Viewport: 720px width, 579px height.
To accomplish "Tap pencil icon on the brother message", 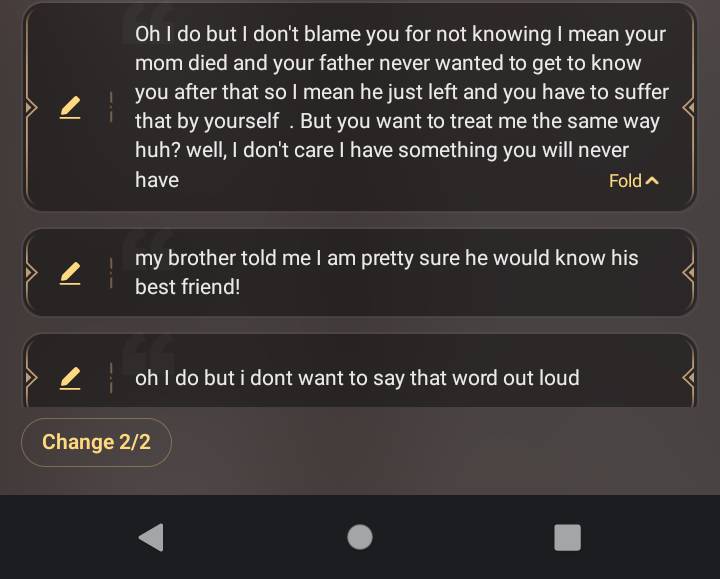I will point(70,272).
